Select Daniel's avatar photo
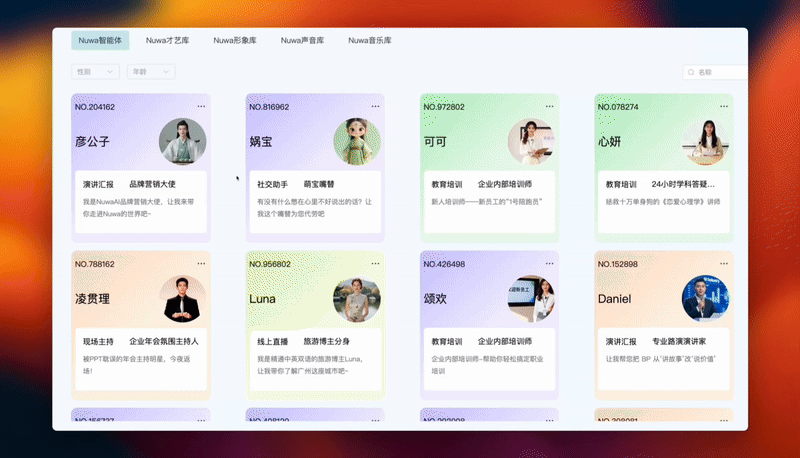 pyautogui.click(x=705, y=299)
